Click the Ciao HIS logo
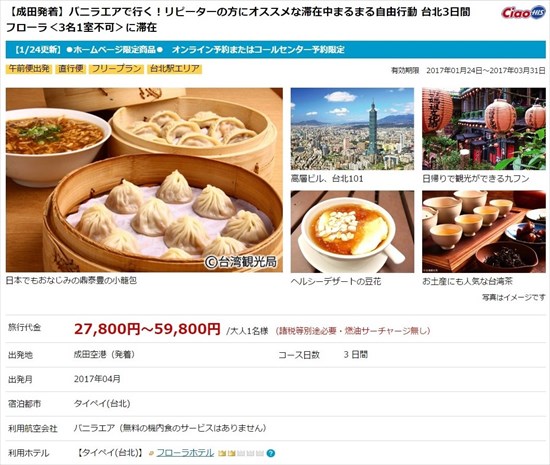The width and height of the screenshot is (550, 465). (x=523, y=13)
